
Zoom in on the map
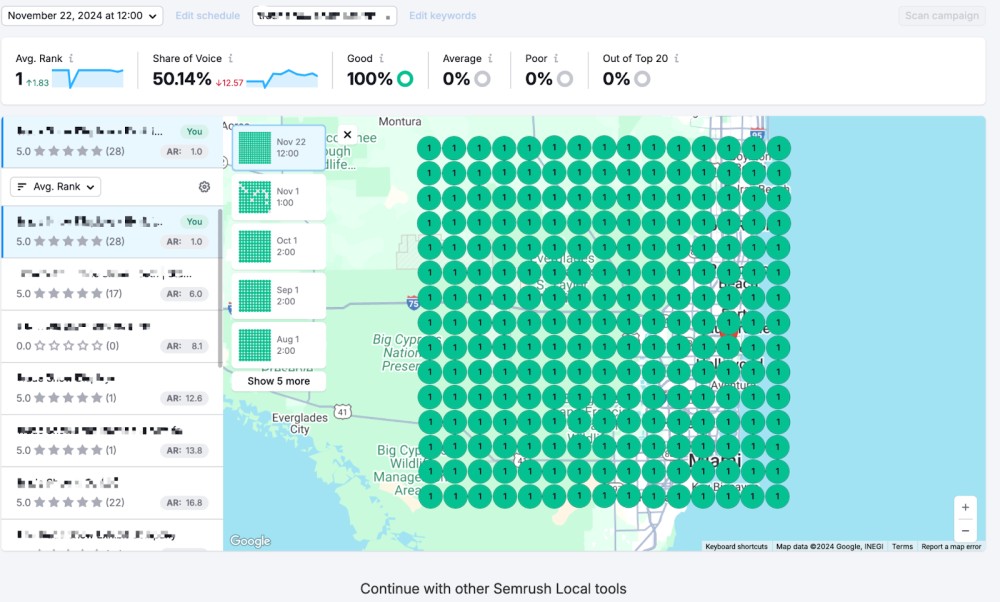pyautogui.click(x=965, y=508)
